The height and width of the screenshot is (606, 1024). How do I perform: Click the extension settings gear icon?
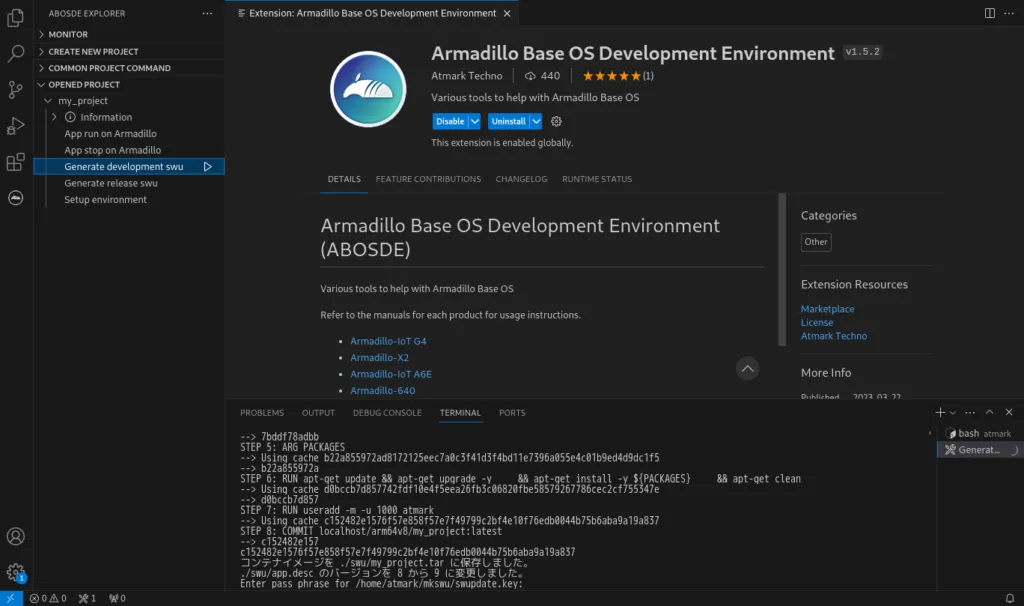(x=557, y=121)
